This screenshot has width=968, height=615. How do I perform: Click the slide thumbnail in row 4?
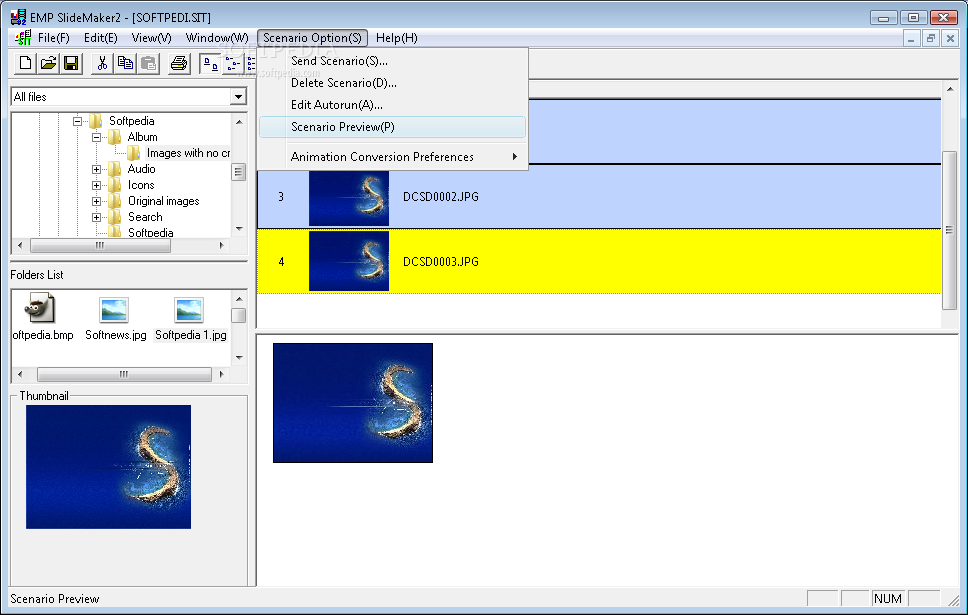(x=349, y=261)
